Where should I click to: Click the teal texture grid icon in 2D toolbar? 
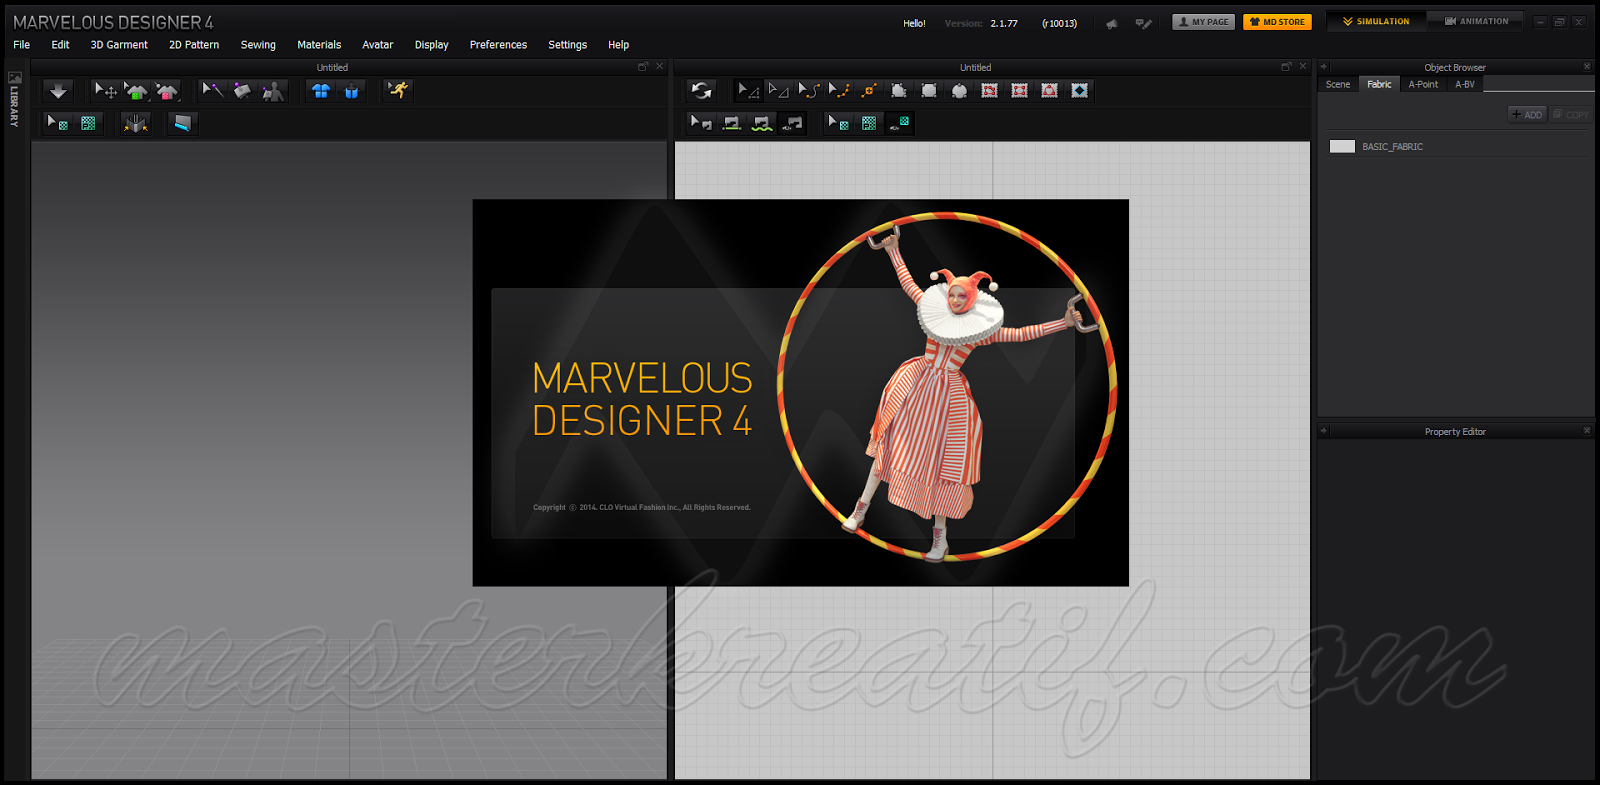(869, 123)
